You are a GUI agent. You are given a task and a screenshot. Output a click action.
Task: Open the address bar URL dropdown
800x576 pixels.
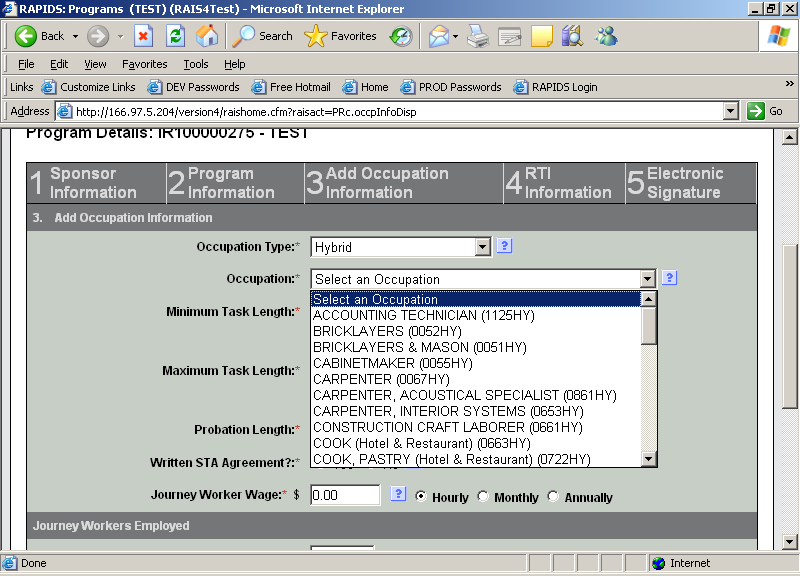(x=731, y=111)
